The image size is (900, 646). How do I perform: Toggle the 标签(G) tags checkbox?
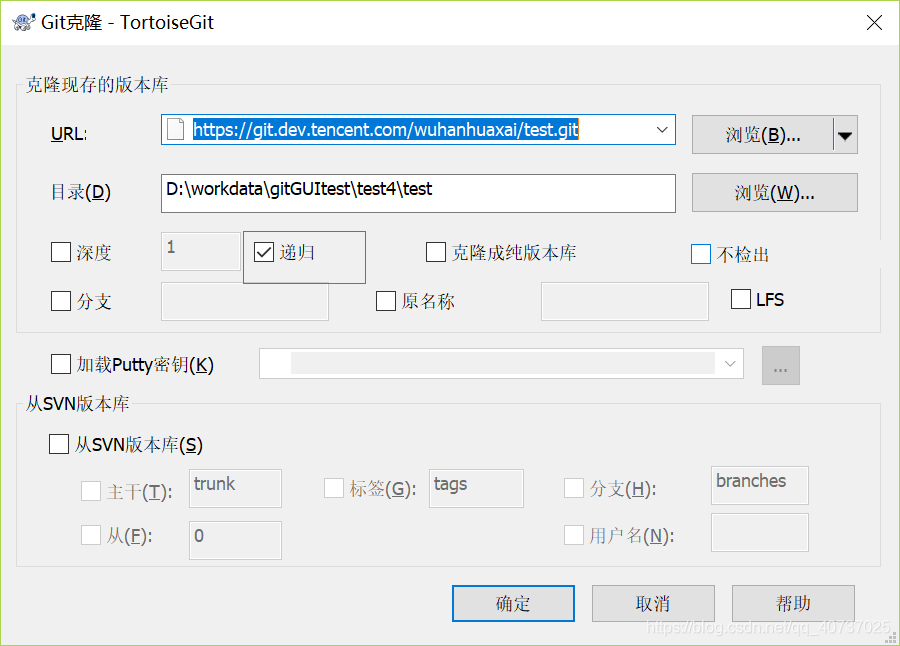[x=334, y=489]
